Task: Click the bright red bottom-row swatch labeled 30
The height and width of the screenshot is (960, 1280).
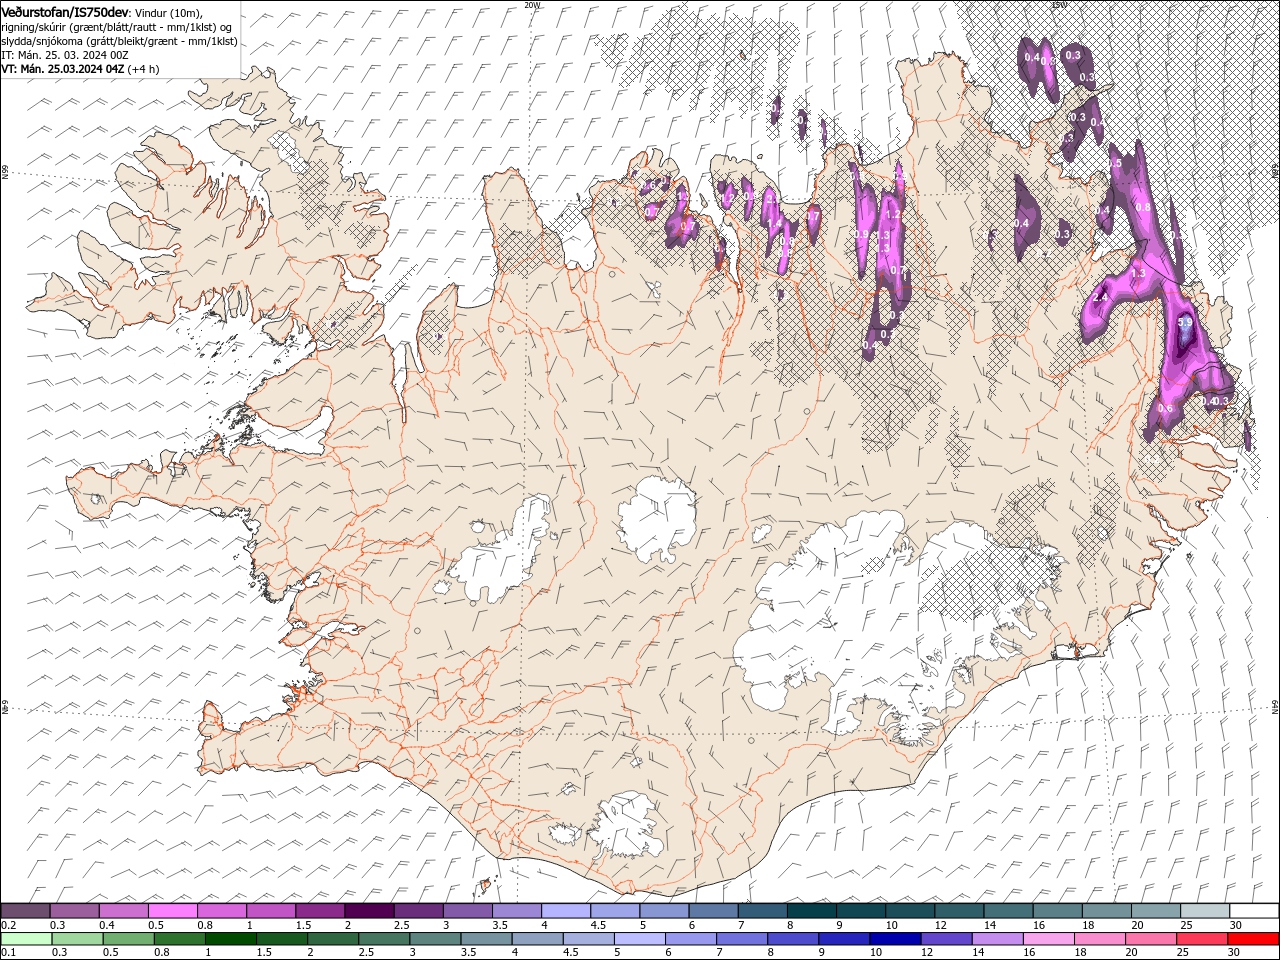Action: [1253, 939]
